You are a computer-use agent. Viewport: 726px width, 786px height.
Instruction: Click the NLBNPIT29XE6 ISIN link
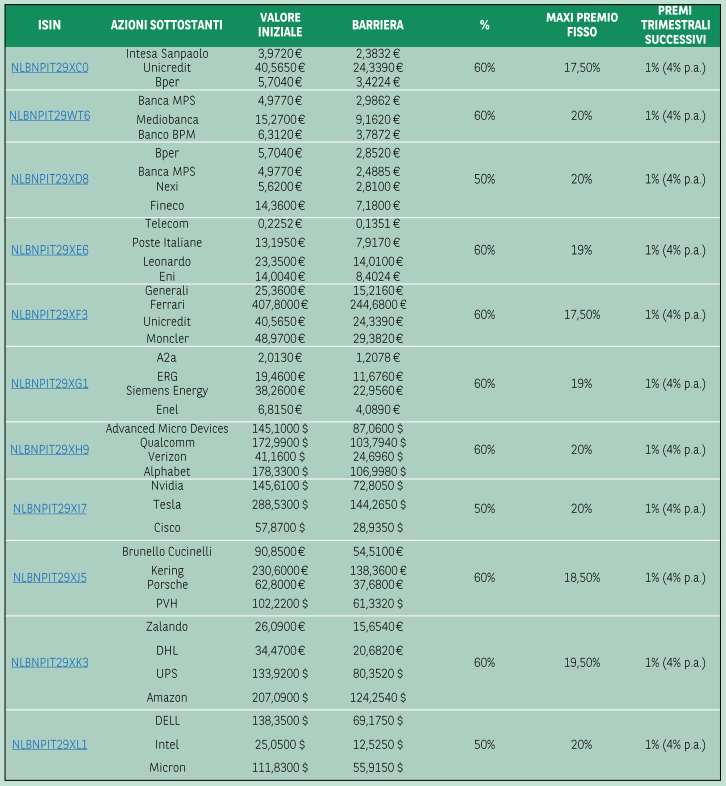tap(50, 250)
